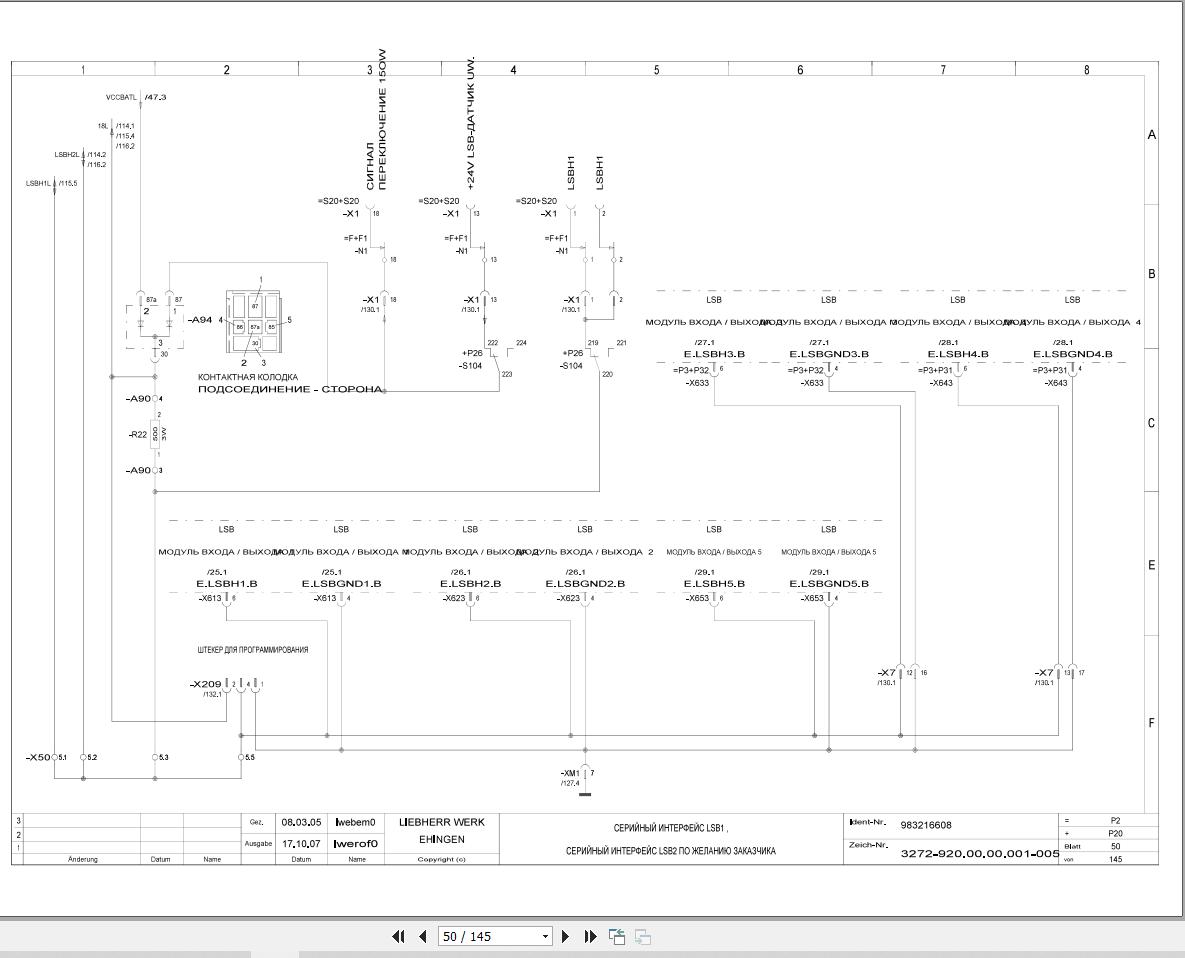Click the date 08.03.05 cell
Image resolution: width=1185 pixels, height=958 pixels.
[301, 823]
